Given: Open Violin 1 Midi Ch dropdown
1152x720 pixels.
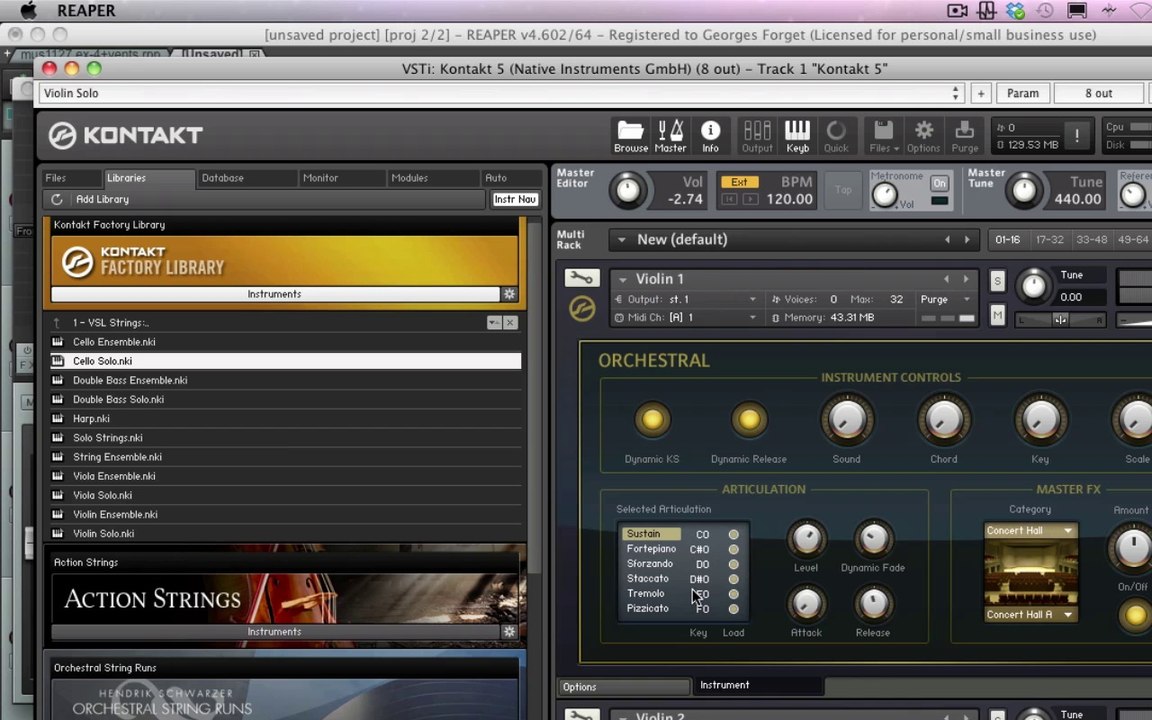Looking at the screenshot, I should pyautogui.click(x=752, y=317).
